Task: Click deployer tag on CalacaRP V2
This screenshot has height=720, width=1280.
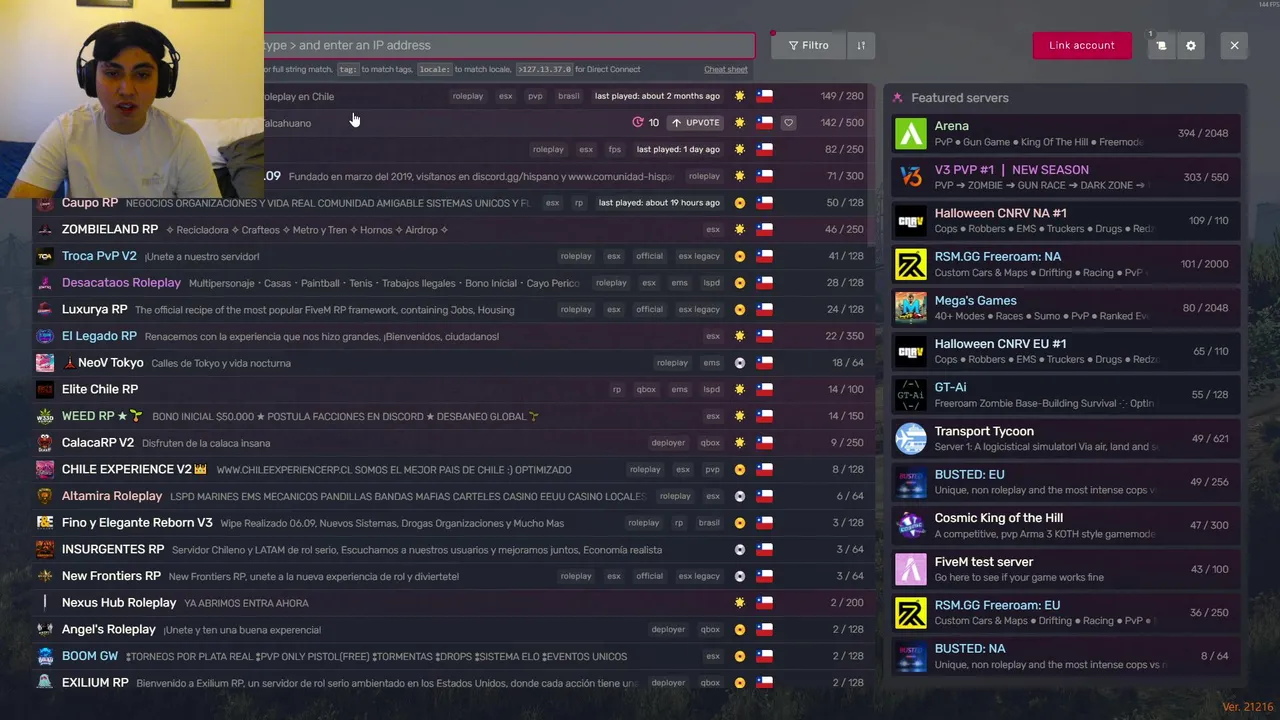Action: pos(668,443)
